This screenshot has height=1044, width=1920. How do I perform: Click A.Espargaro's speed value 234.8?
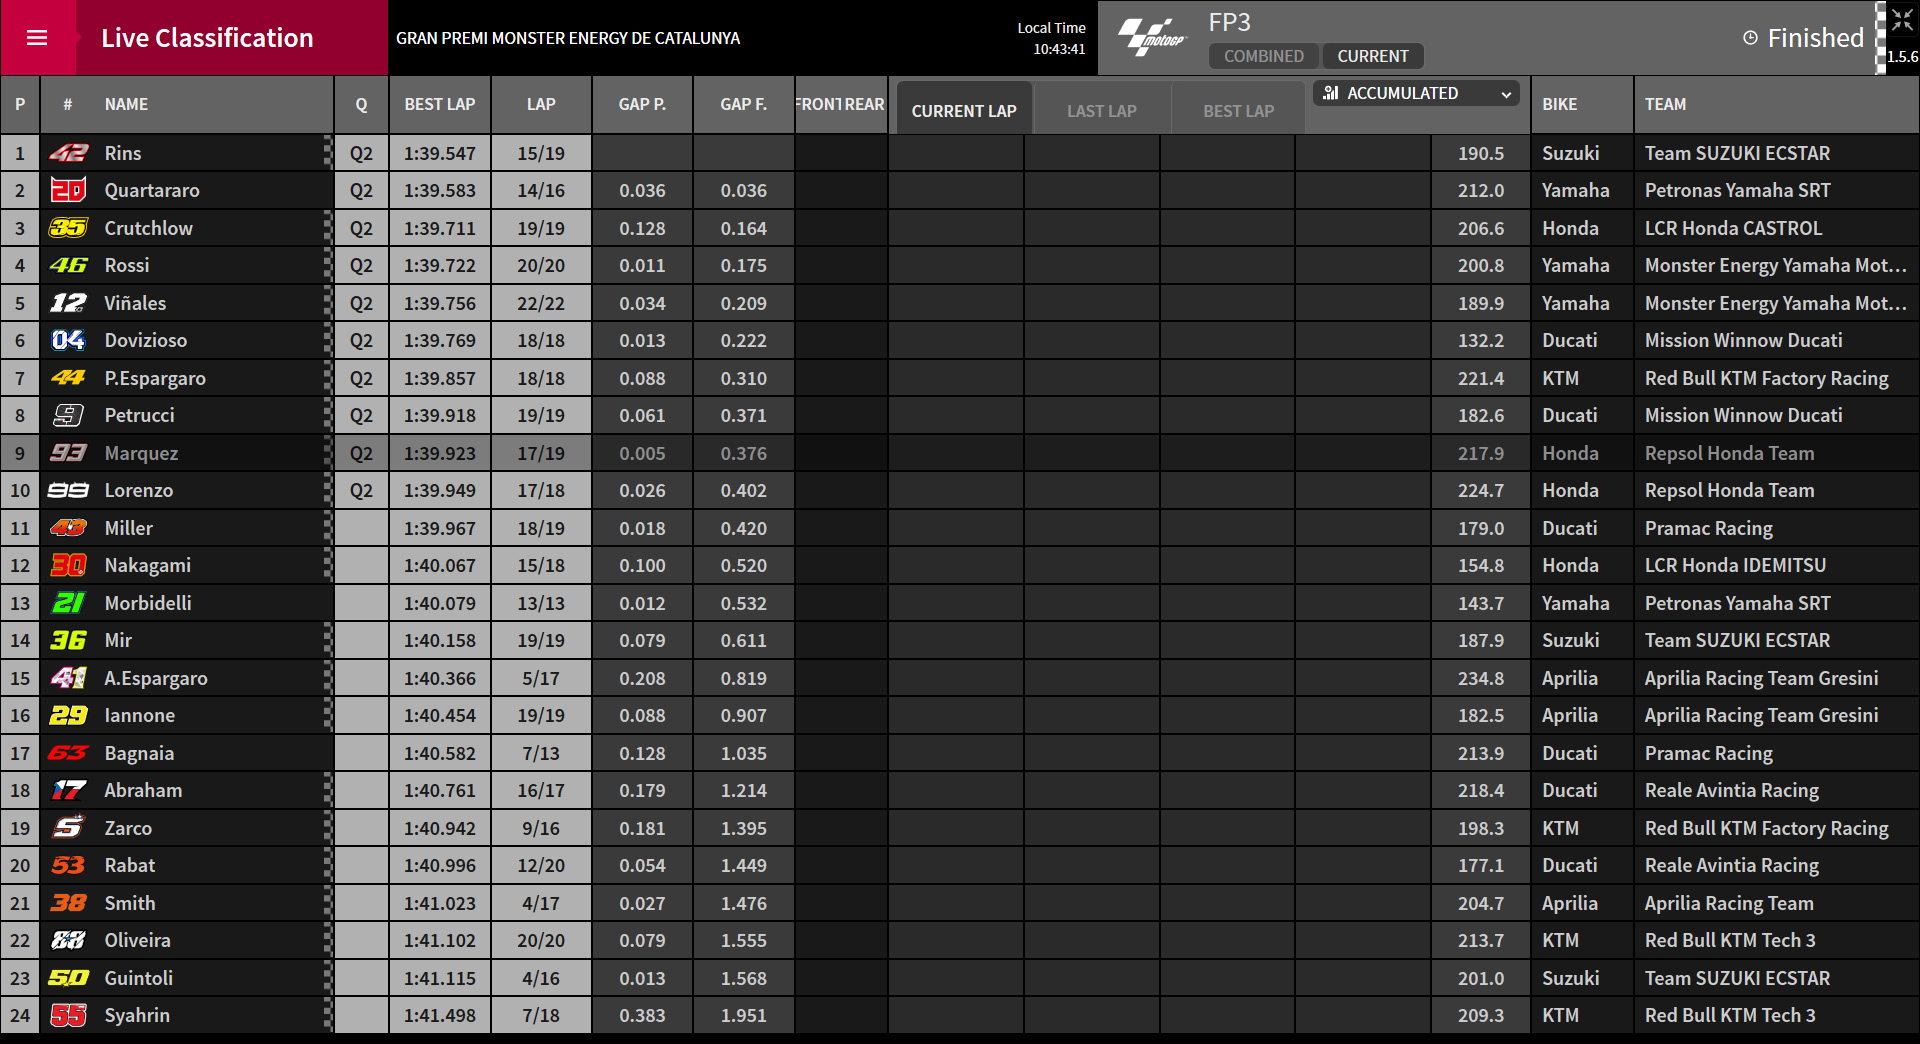pyautogui.click(x=1481, y=678)
